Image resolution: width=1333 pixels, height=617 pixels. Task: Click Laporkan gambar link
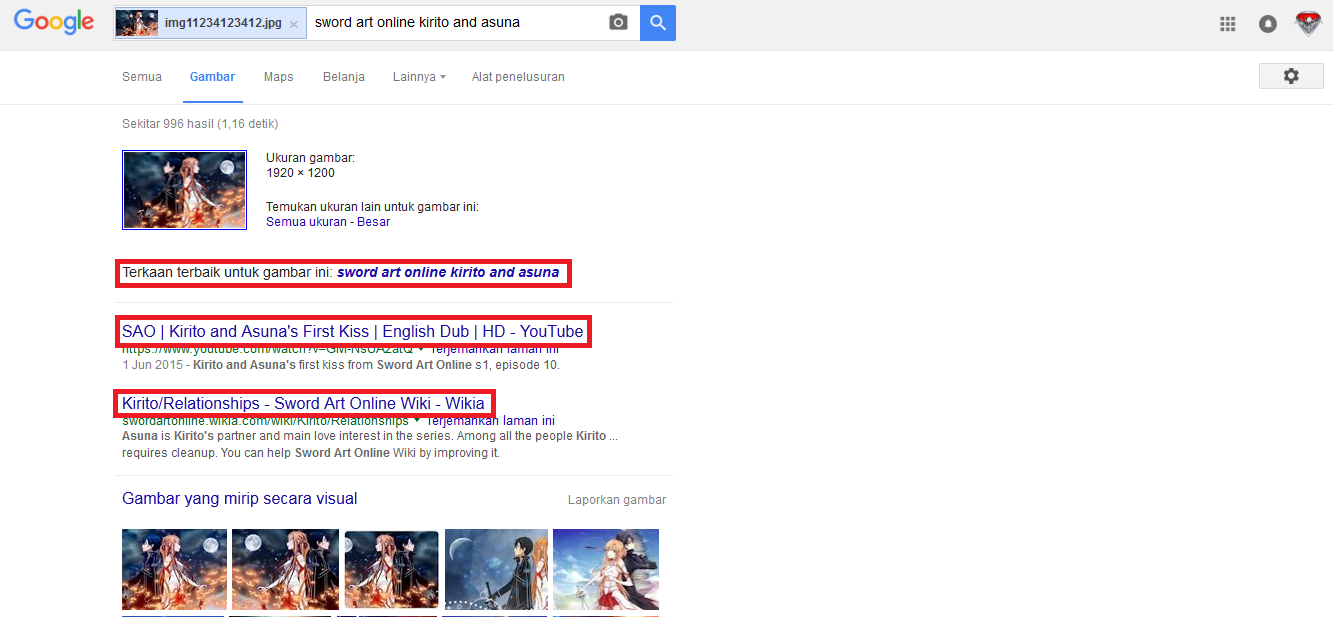pos(617,500)
